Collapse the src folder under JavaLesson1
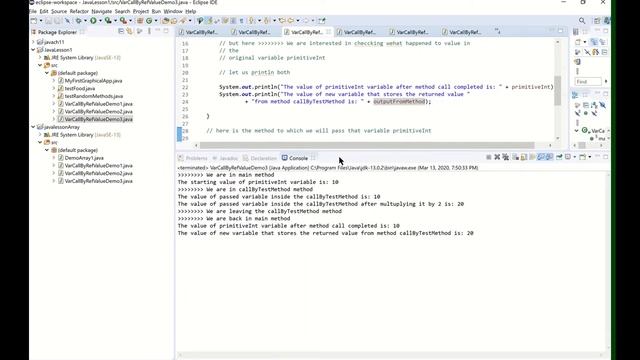Image resolution: width=640 pixels, height=360 pixels. (40, 65)
